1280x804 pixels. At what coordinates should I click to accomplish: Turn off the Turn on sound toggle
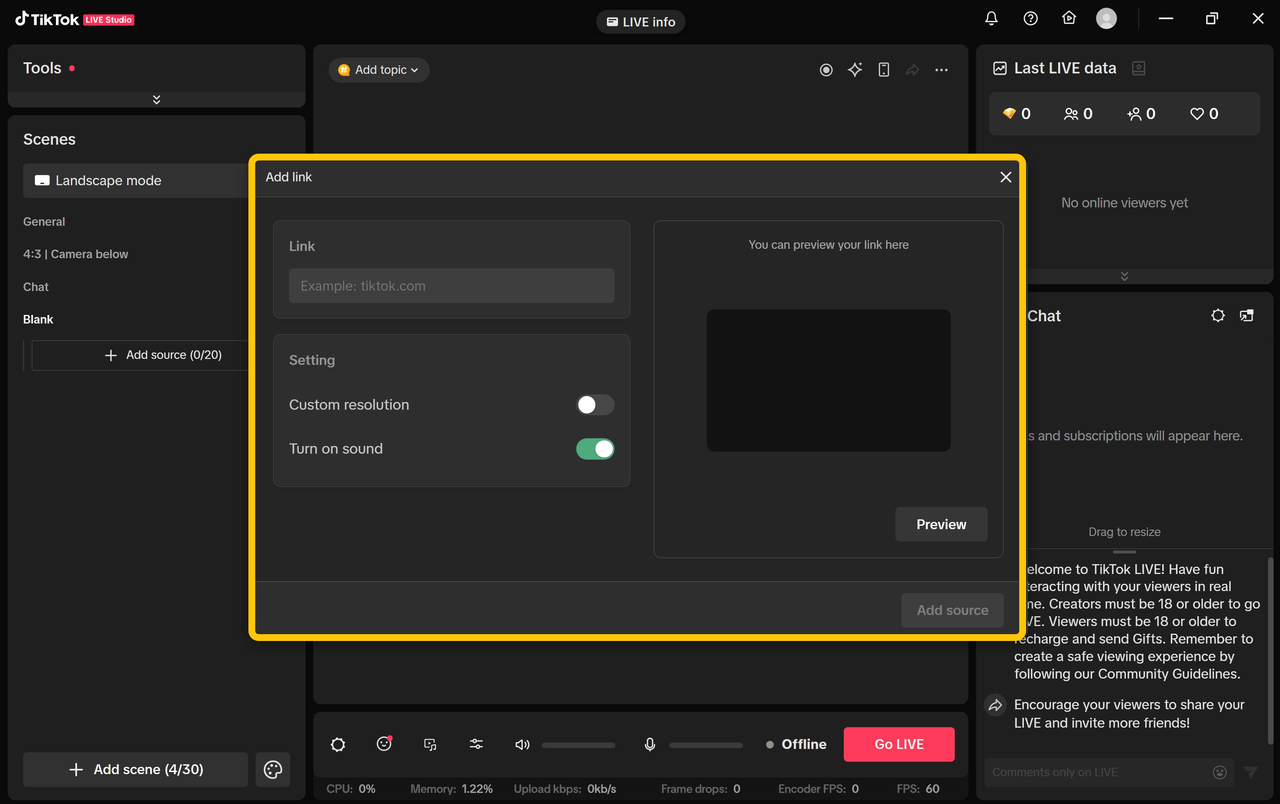595,449
